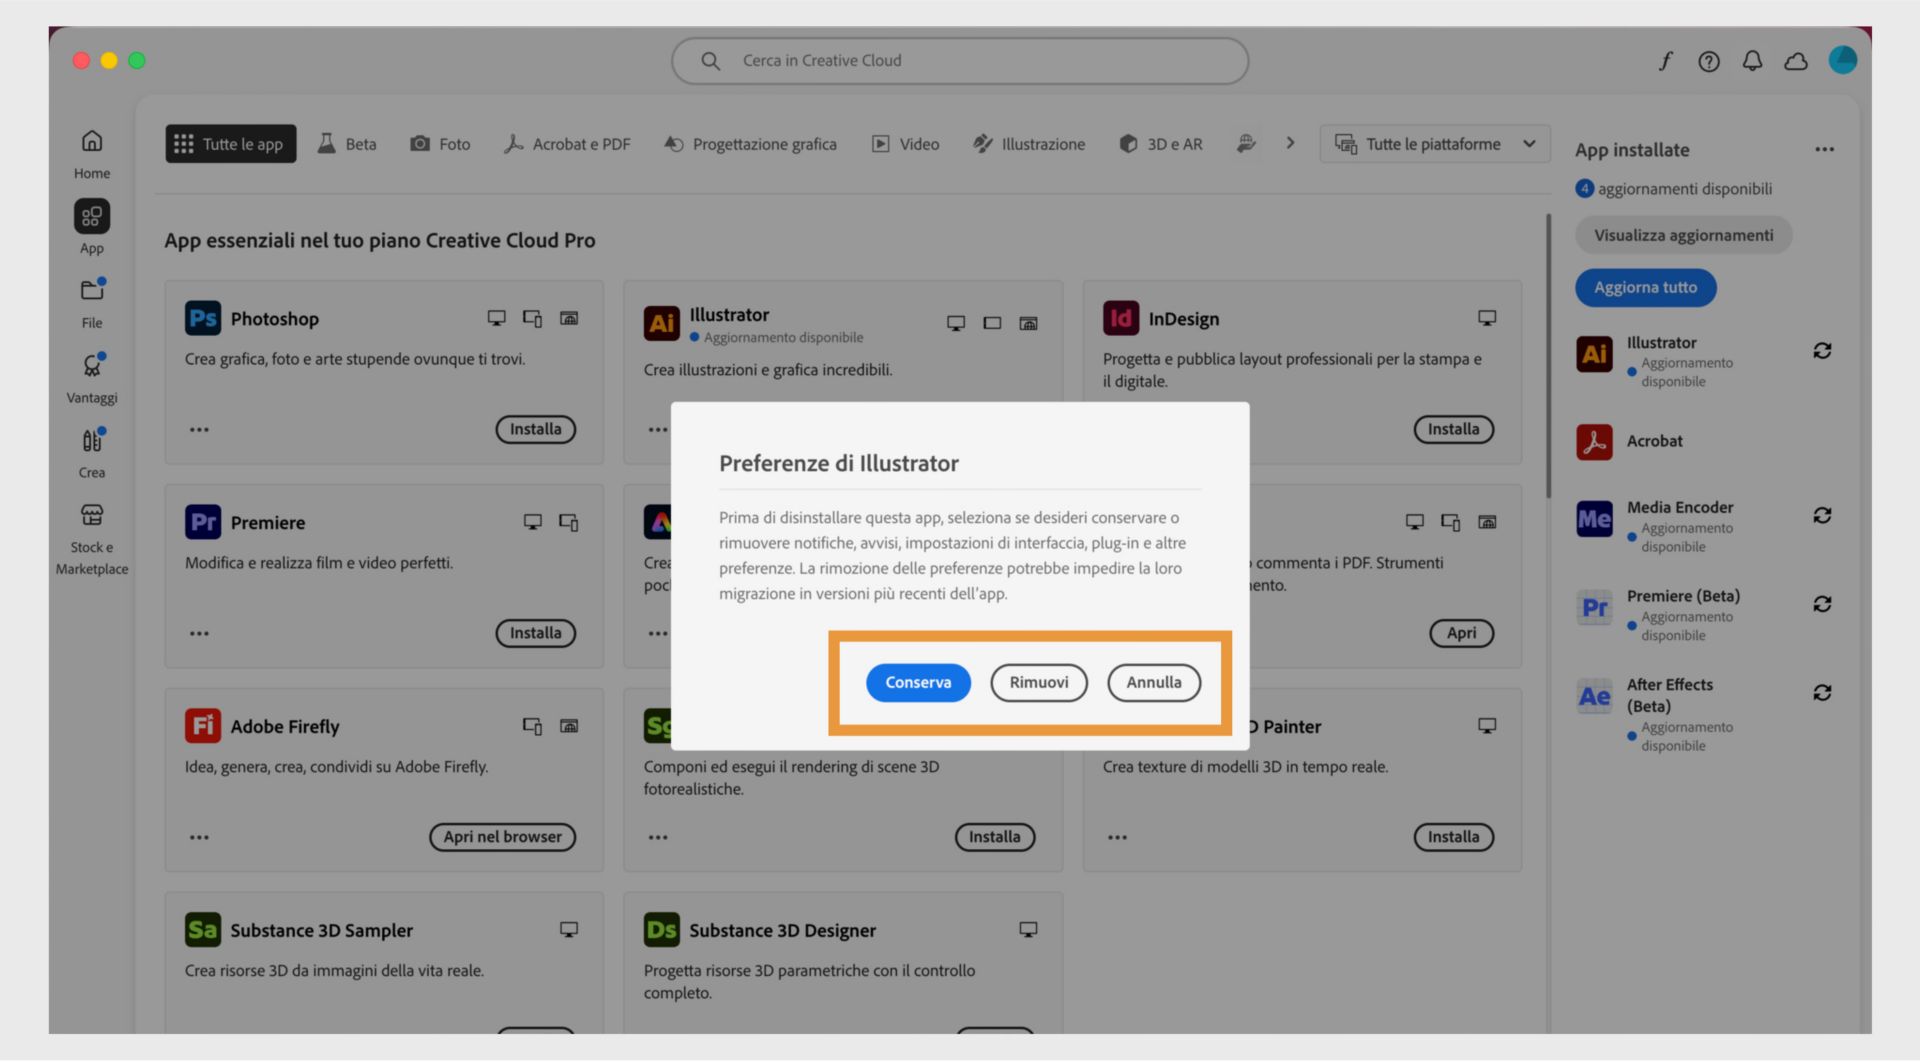Open Tutte le piattaforme dropdown
Viewport: 1920px width, 1062px height.
click(1435, 144)
